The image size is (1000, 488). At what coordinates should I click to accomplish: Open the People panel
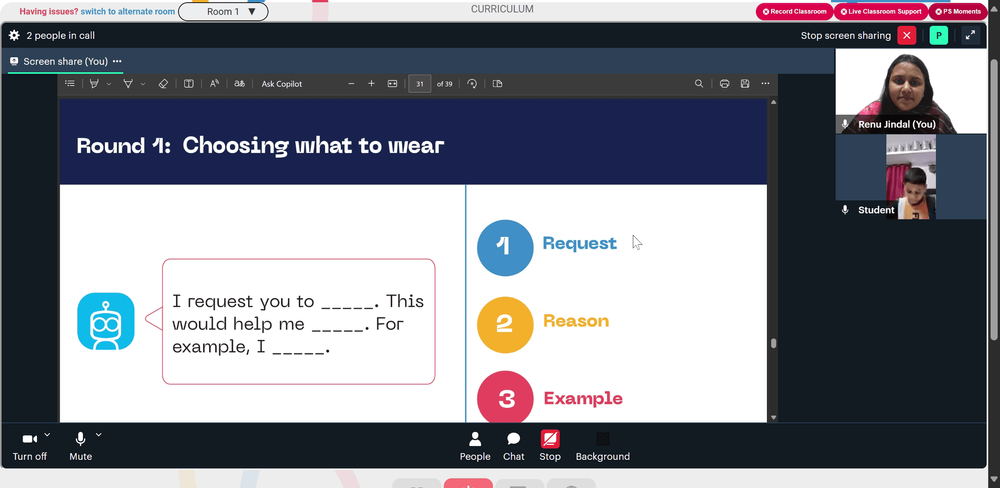click(475, 446)
